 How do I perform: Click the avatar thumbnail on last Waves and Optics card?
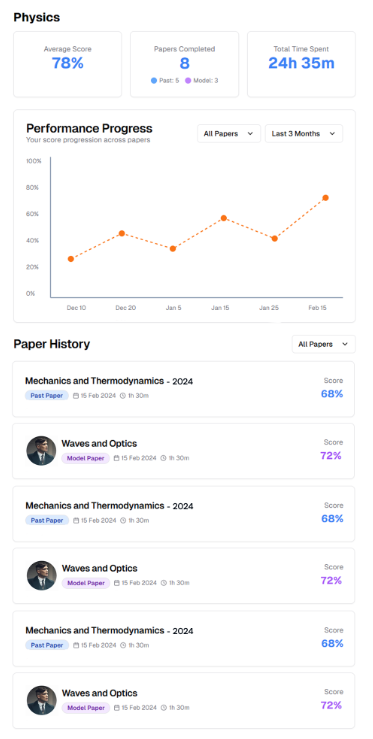click(x=41, y=700)
